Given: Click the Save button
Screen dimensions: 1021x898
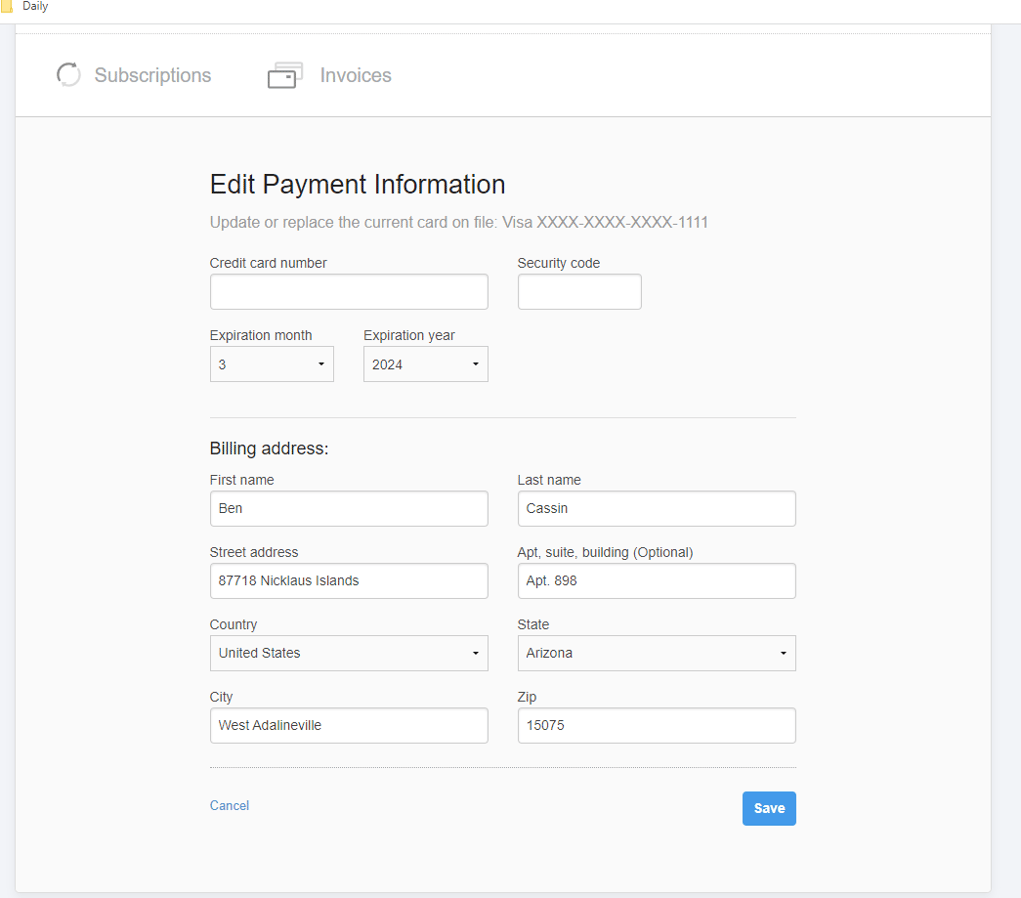Looking at the screenshot, I should click(768, 808).
